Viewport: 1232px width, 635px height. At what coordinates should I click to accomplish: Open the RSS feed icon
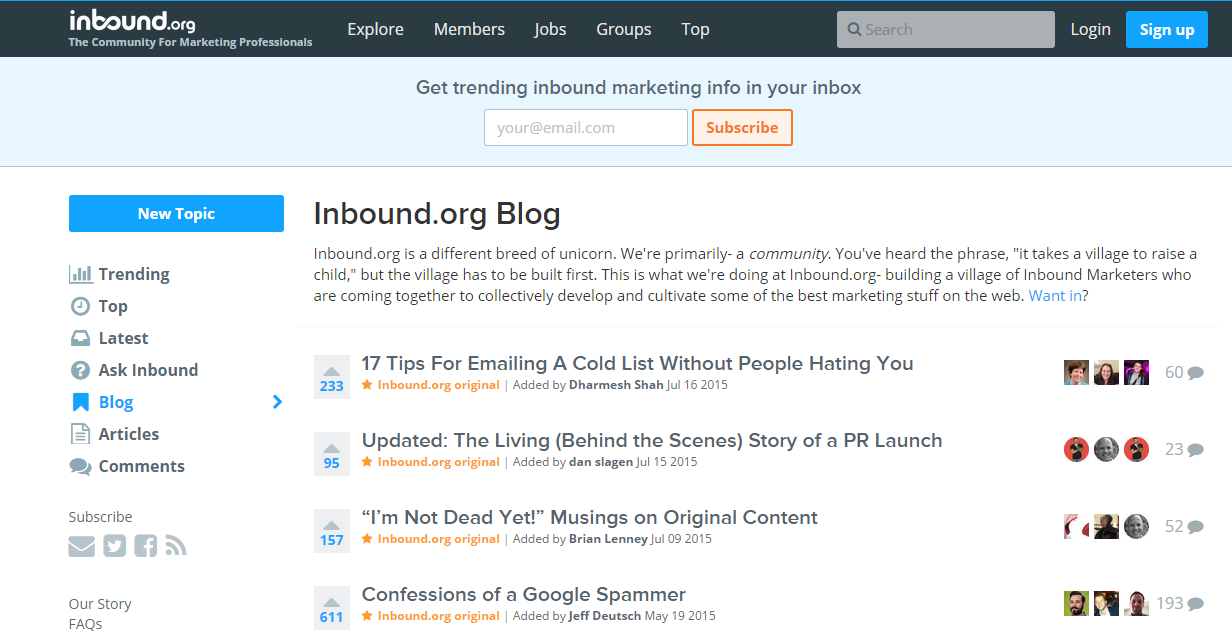pos(176,546)
